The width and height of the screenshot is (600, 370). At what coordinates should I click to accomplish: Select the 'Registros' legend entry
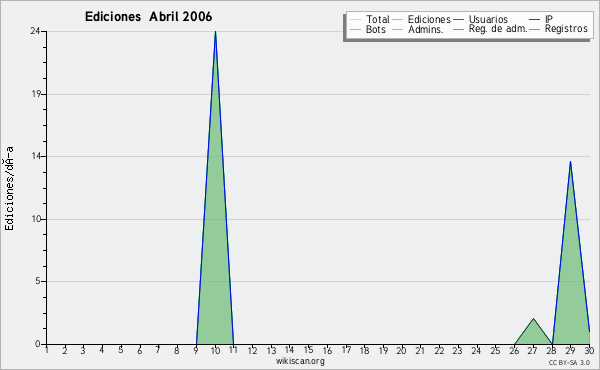(566, 29)
